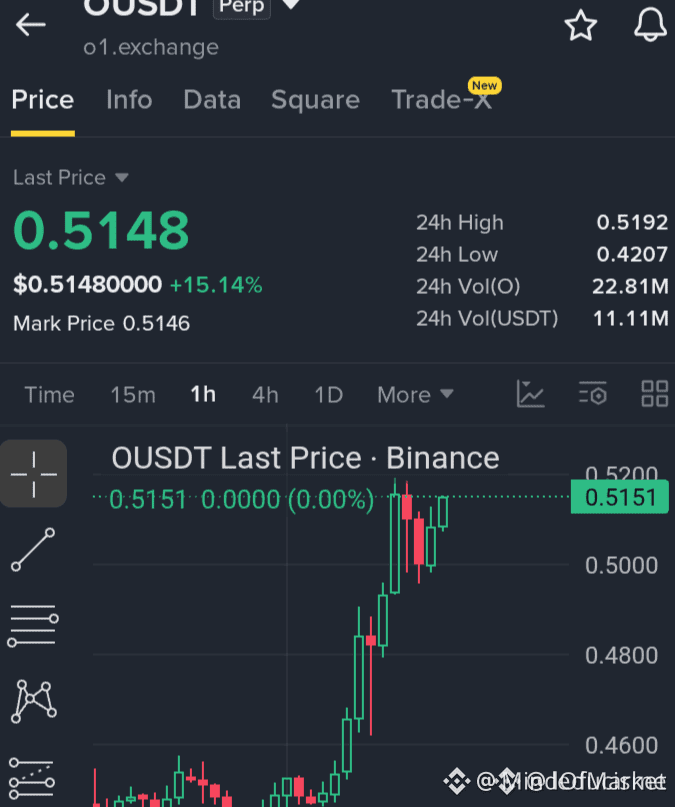Screen dimensions: 675x807
Task: Click the 0.5151 current price tag on axis
Action: tap(620, 497)
